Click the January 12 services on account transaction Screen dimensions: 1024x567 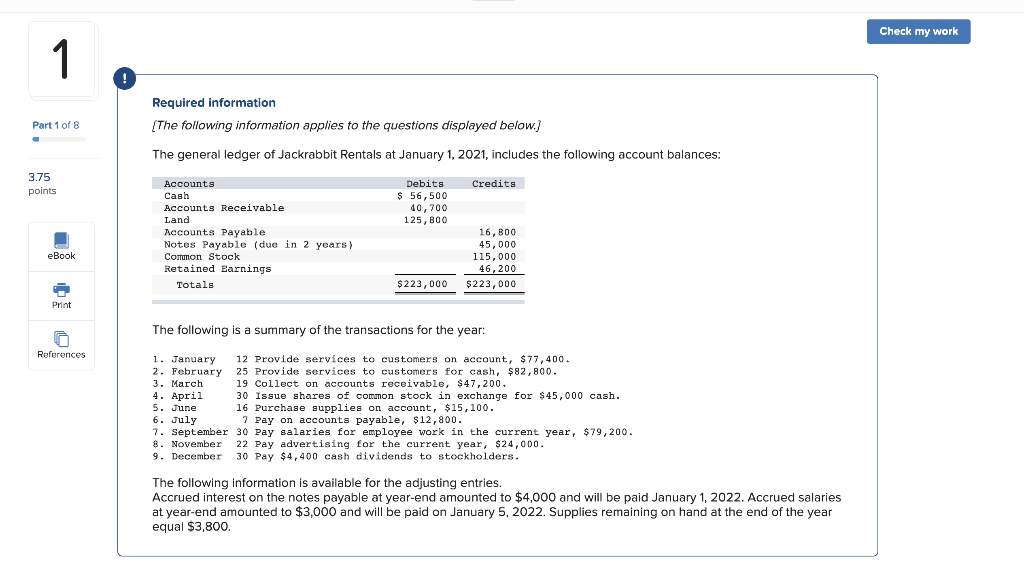(x=361, y=359)
